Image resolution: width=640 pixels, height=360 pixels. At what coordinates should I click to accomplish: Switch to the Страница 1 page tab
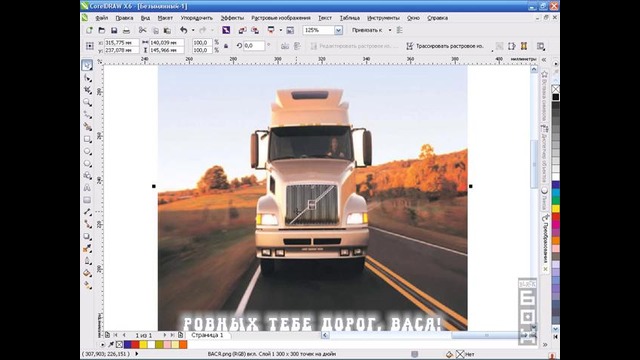(x=207, y=335)
